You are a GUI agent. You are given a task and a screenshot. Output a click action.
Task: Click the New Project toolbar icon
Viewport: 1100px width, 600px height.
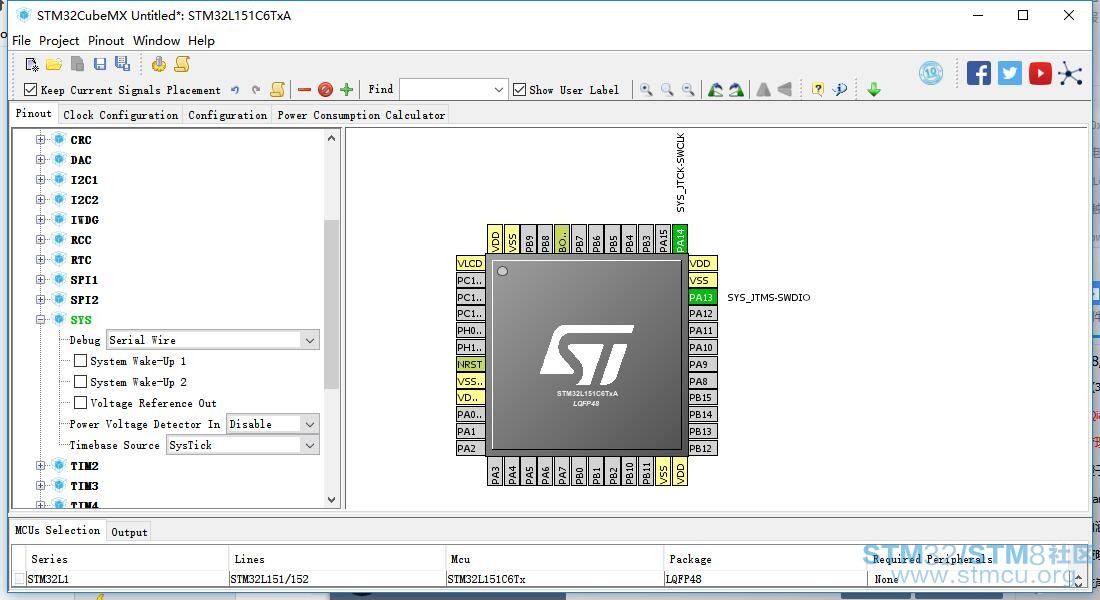pyautogui.click(x=32, y=65)
